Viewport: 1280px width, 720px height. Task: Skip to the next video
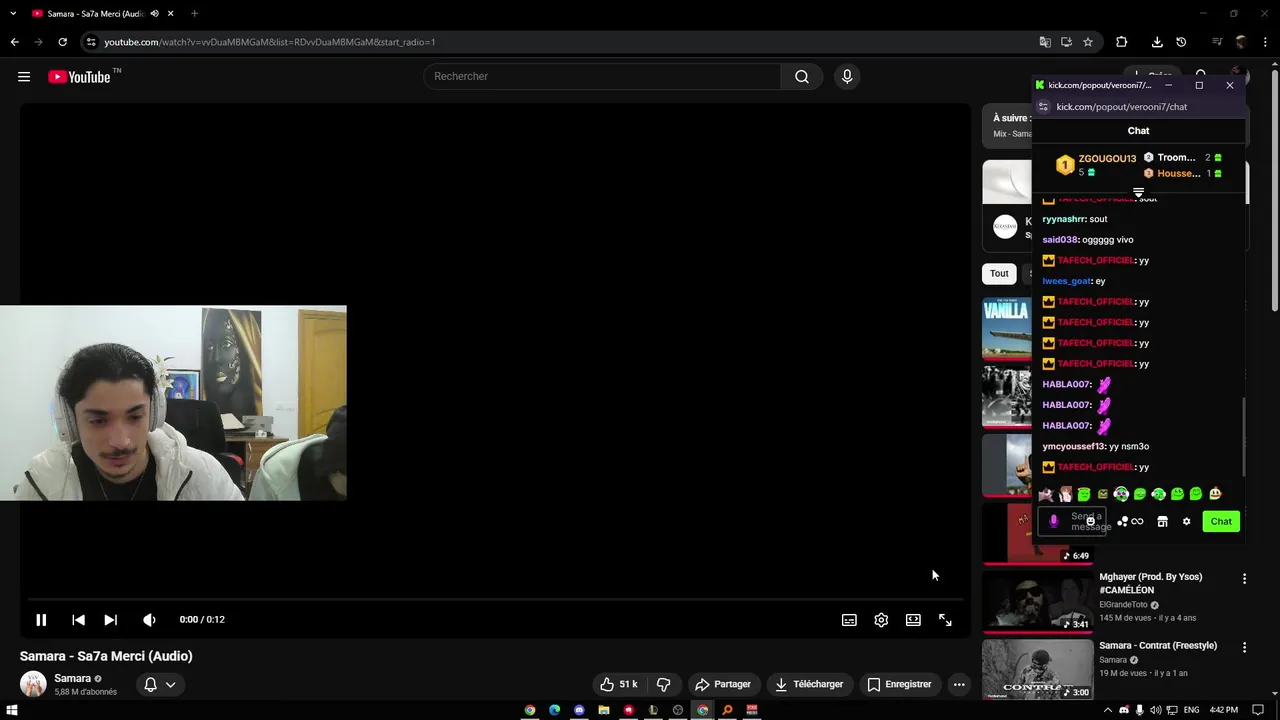pyautogui.click(x=110, y=620)
